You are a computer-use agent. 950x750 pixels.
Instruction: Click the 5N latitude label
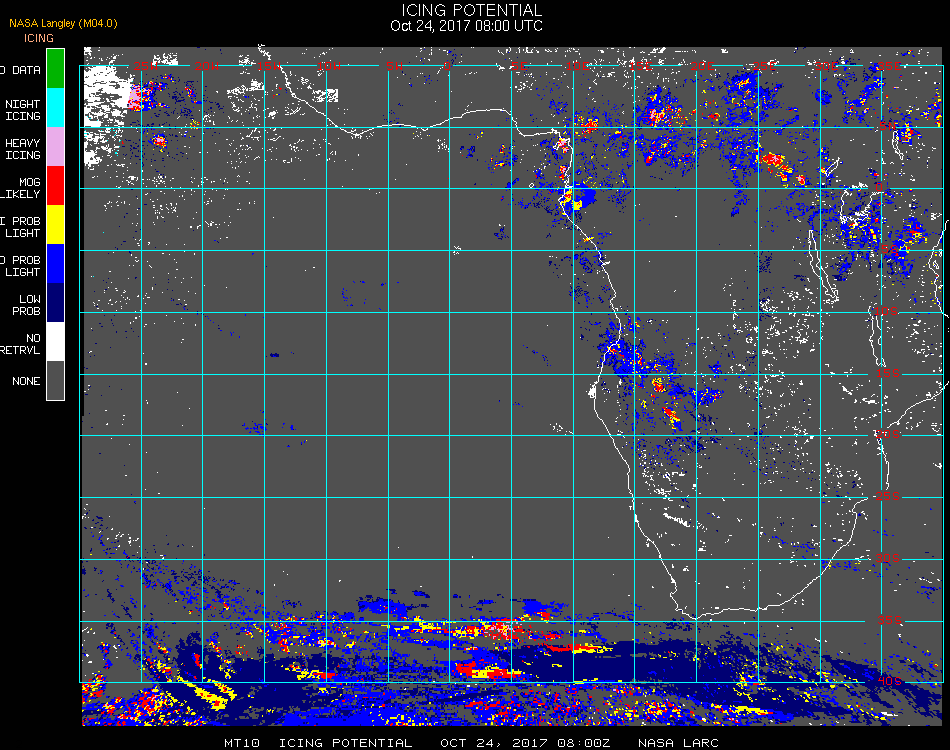pos(888,126)
